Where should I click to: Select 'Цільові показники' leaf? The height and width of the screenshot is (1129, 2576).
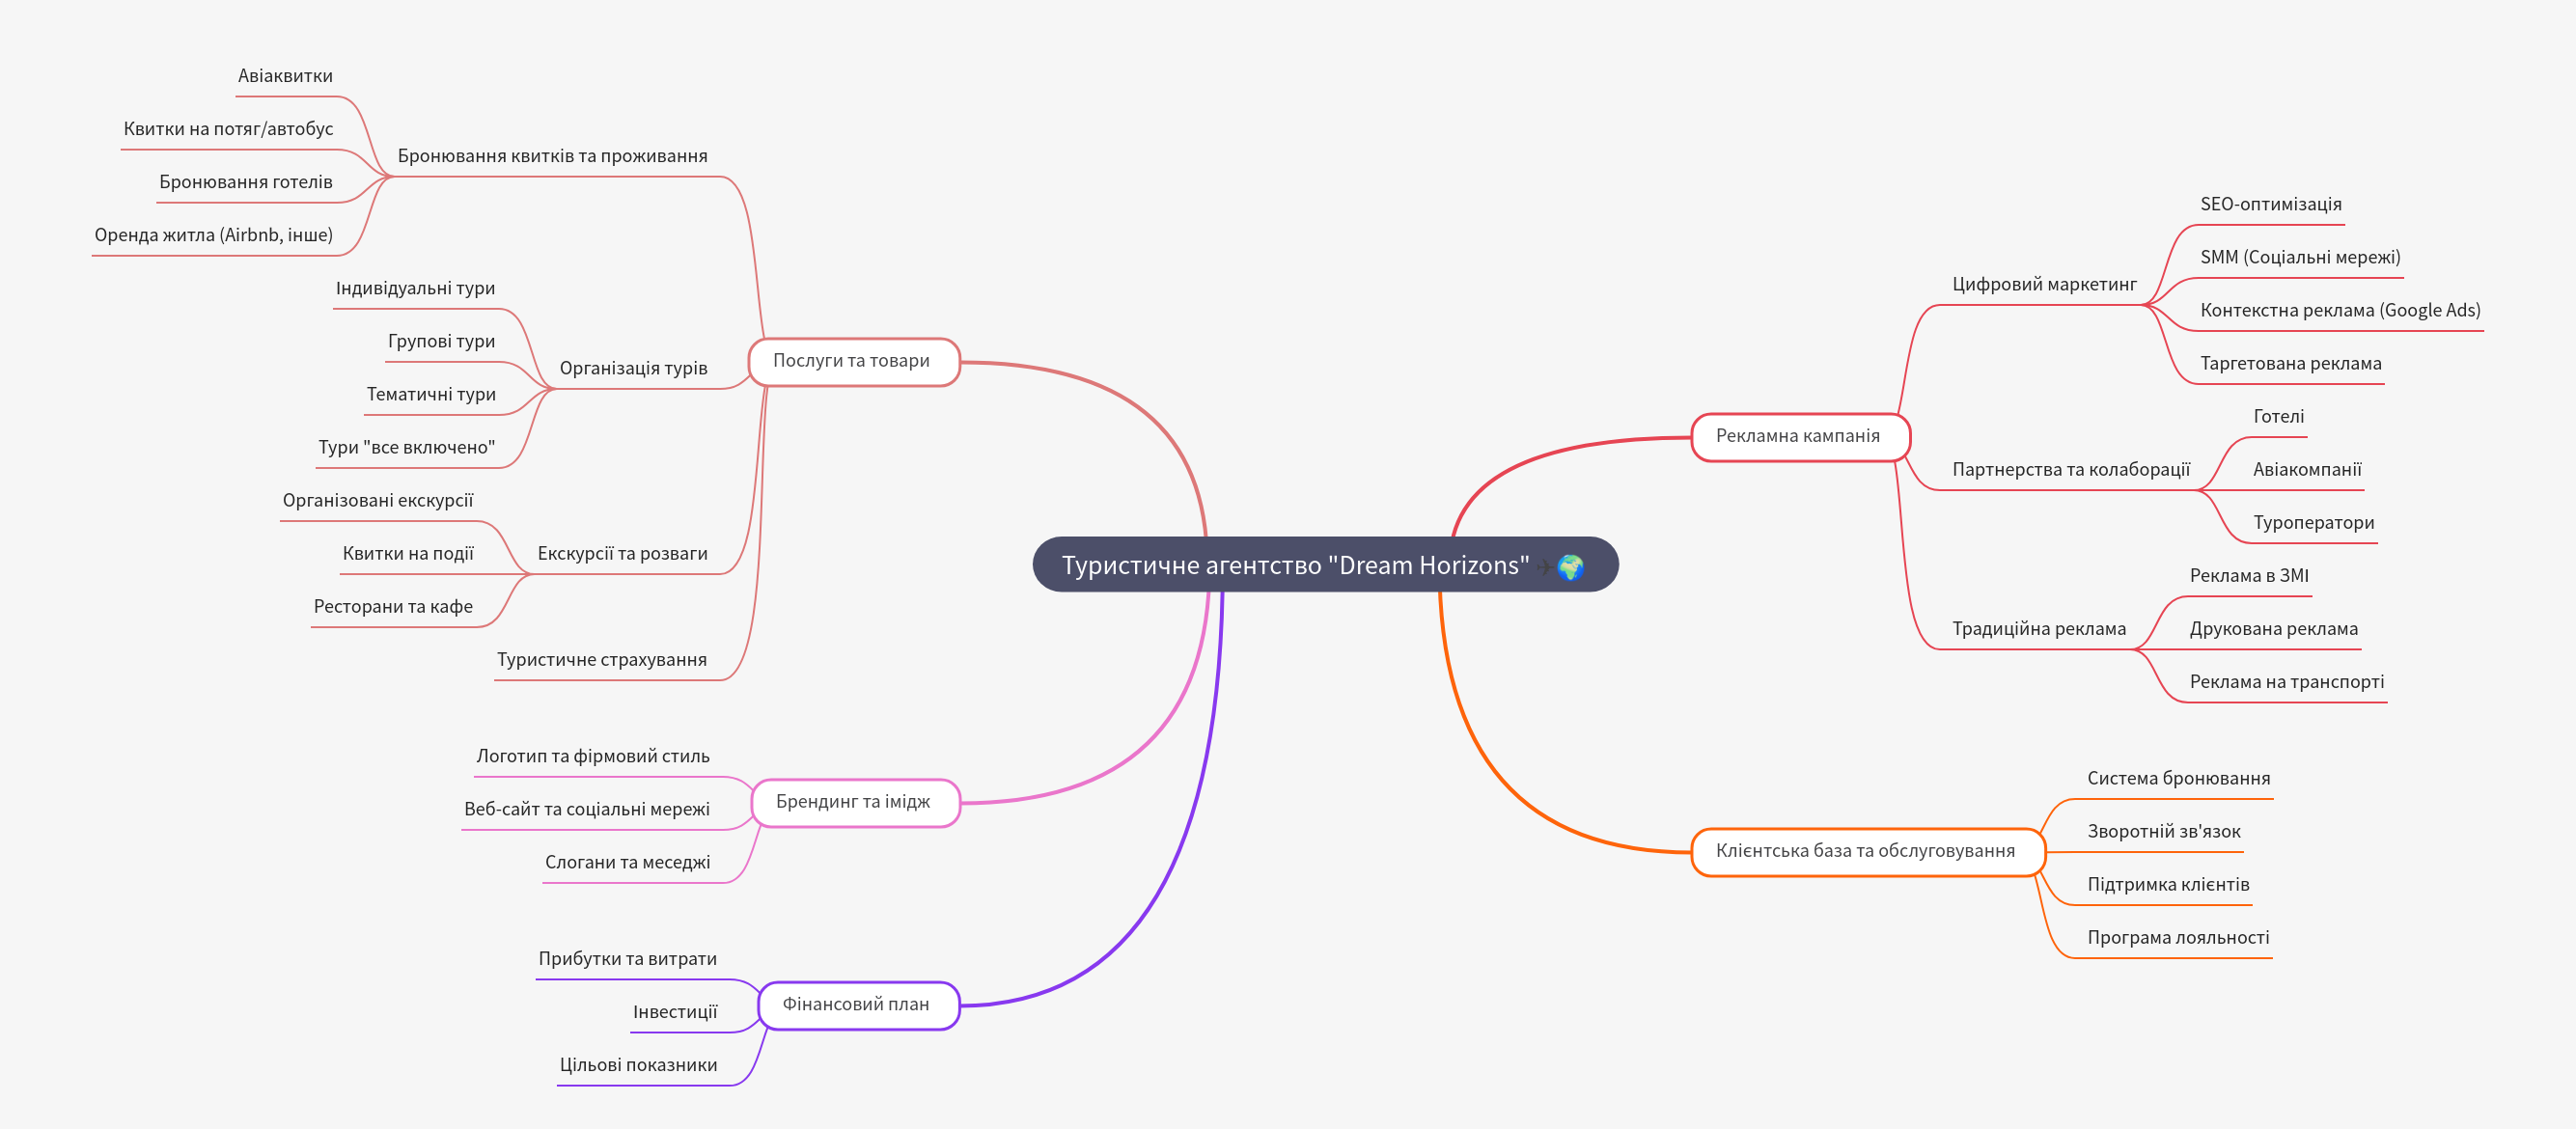tap(638, 1065)
